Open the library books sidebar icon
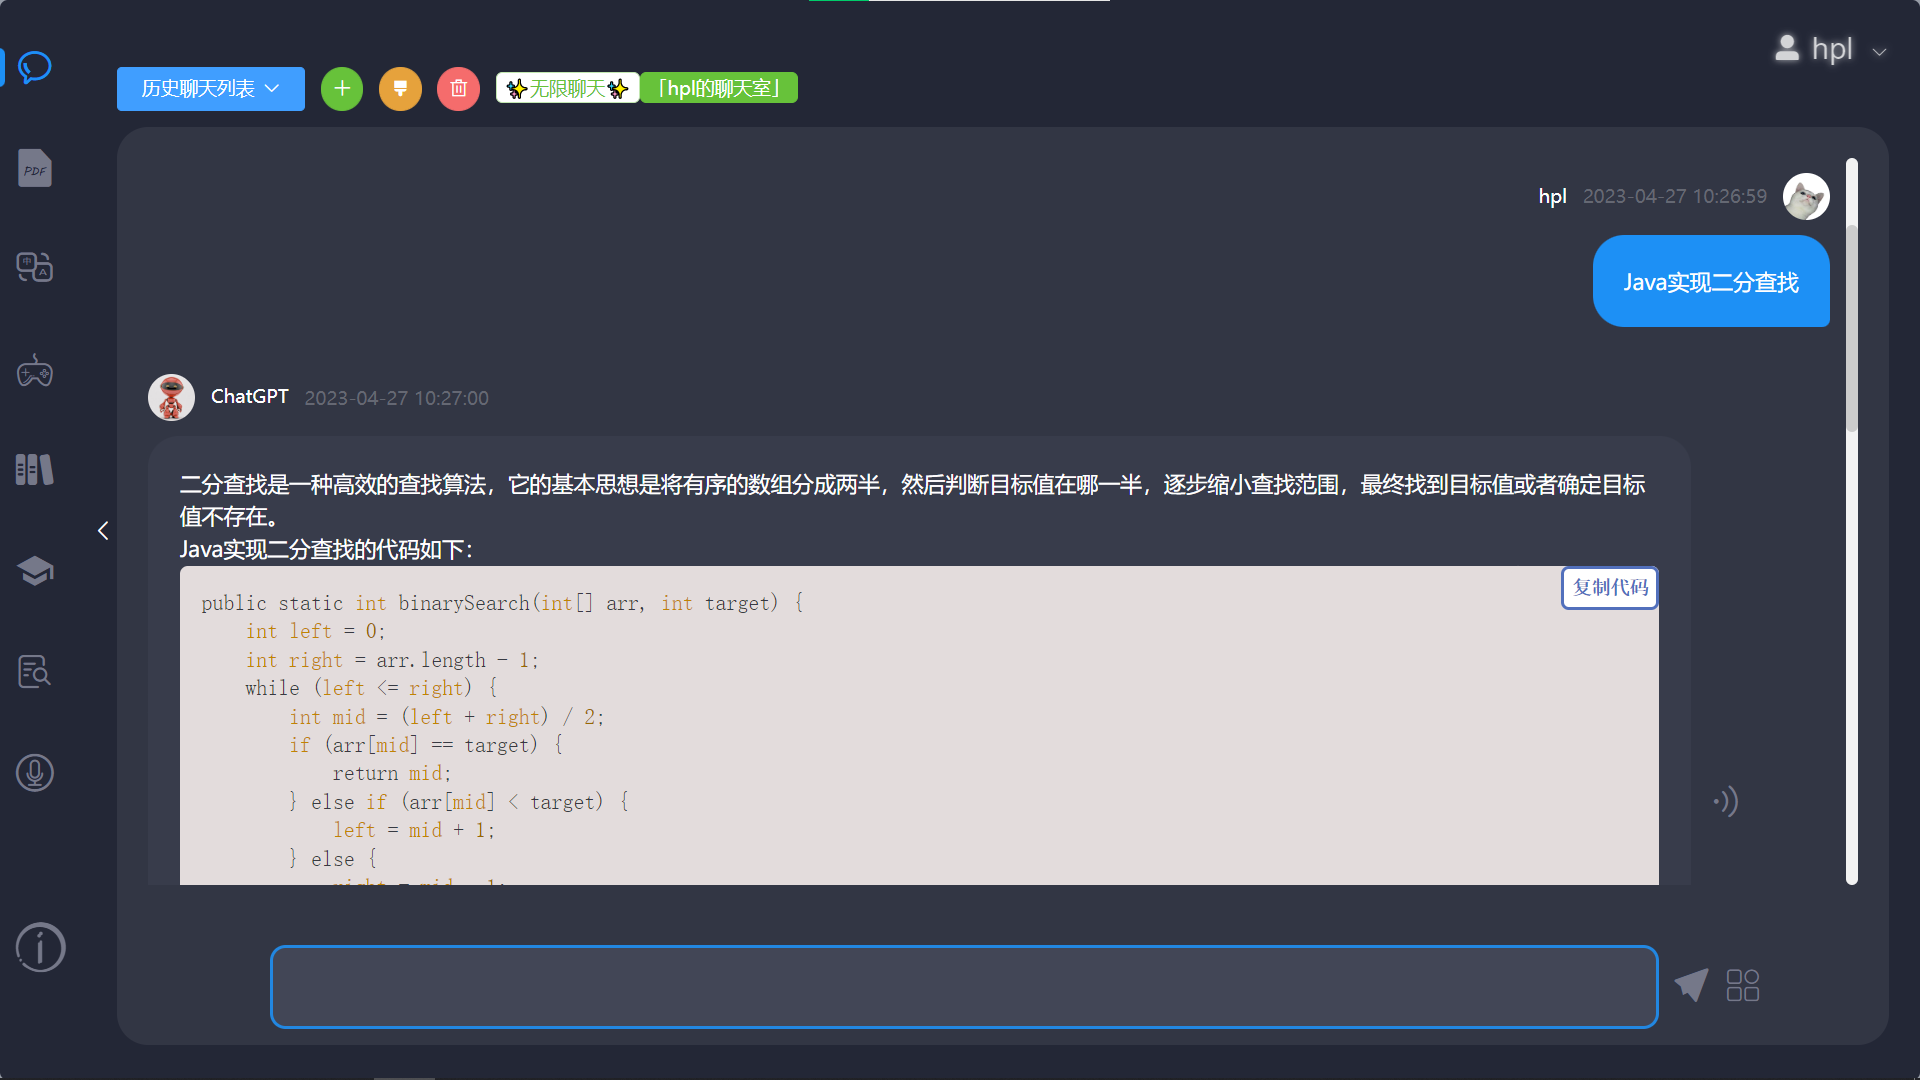 35,469
